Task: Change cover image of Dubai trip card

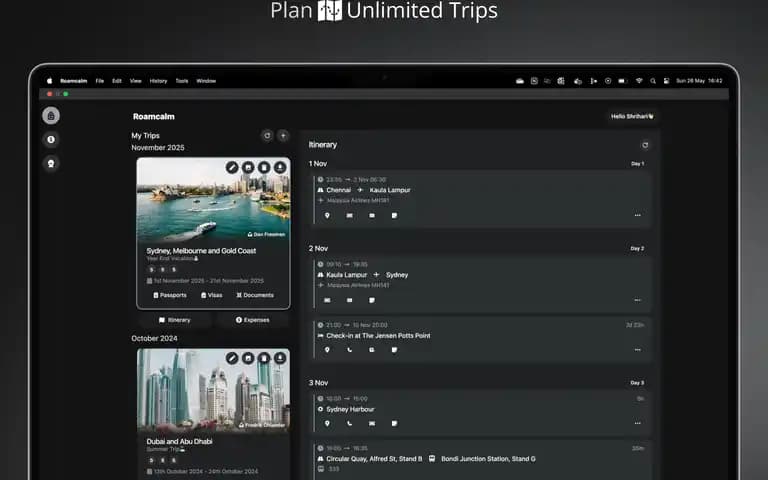Action: click(x=248, y=359)
